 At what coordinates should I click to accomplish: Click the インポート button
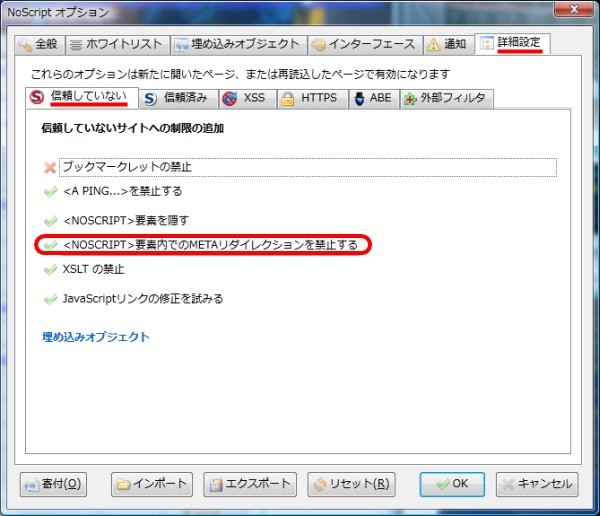[152, 484]
